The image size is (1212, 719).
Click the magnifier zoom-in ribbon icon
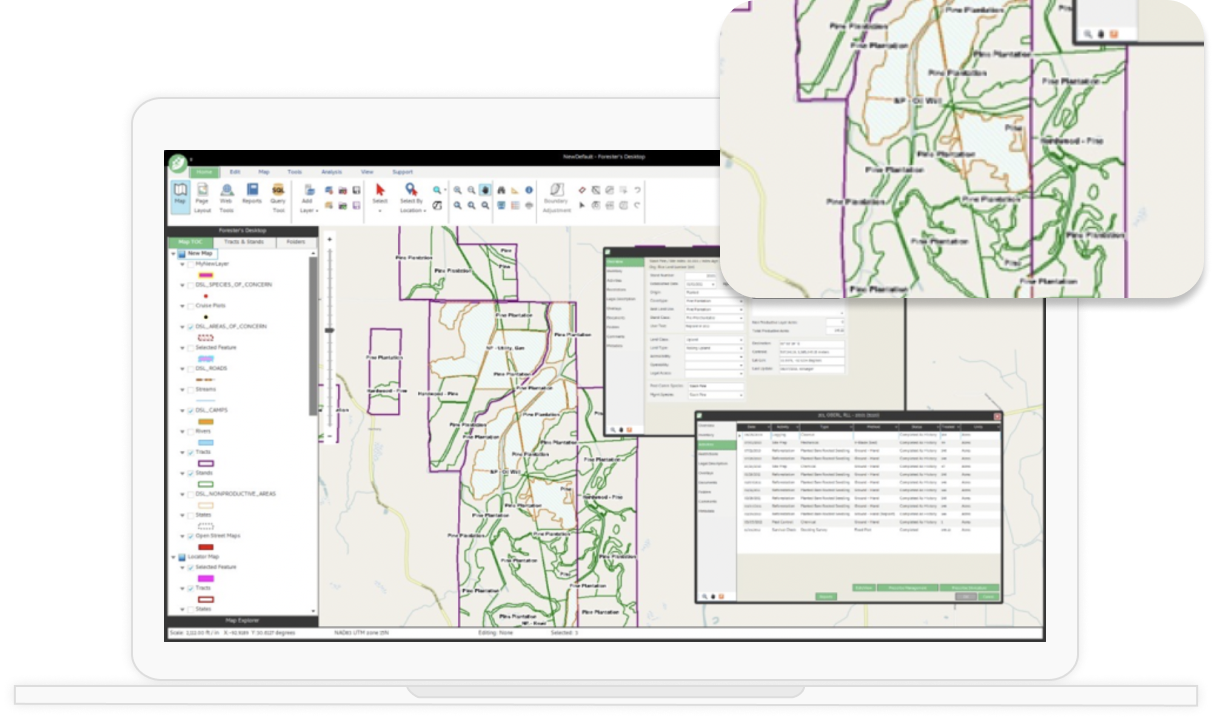coord(458,189)
